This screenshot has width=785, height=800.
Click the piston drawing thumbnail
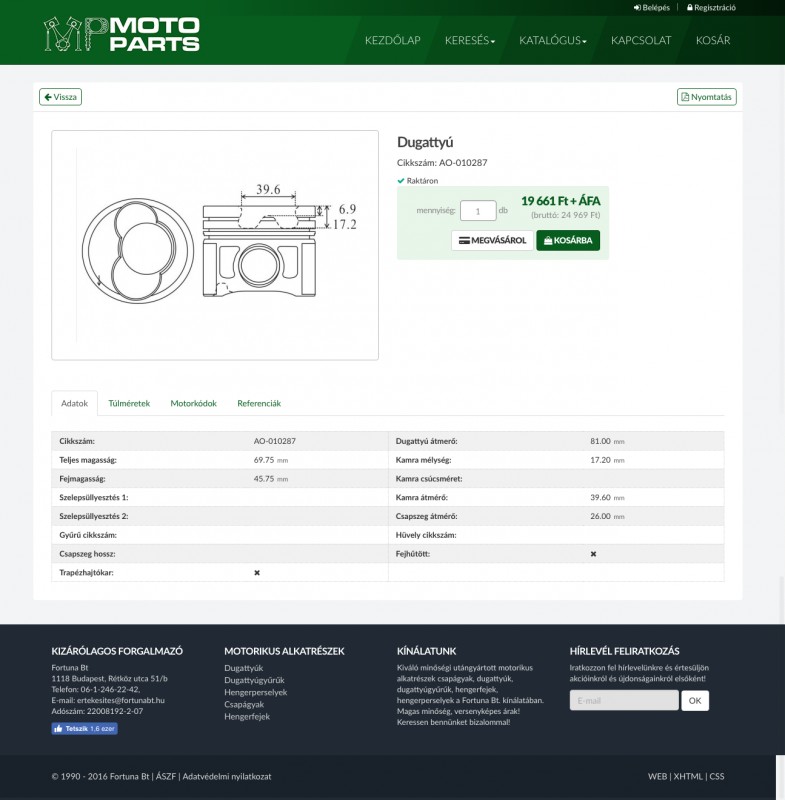[215, 245]
